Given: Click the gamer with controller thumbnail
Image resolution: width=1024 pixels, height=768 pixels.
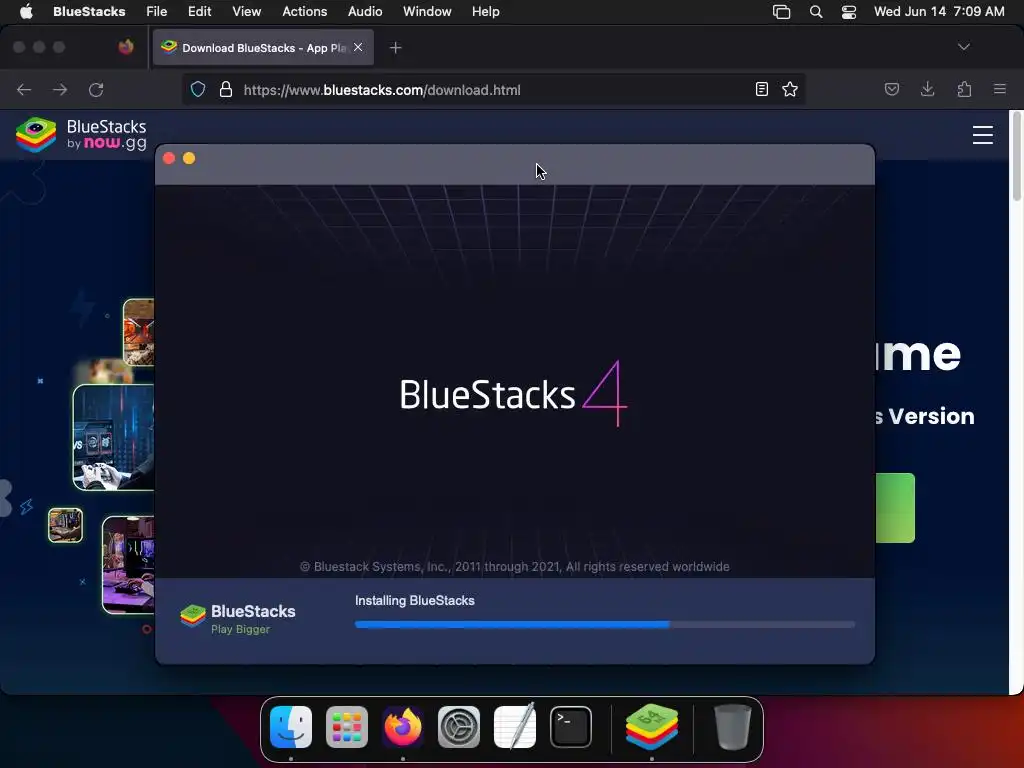Looking at the screenshot, I should (114, 438).
